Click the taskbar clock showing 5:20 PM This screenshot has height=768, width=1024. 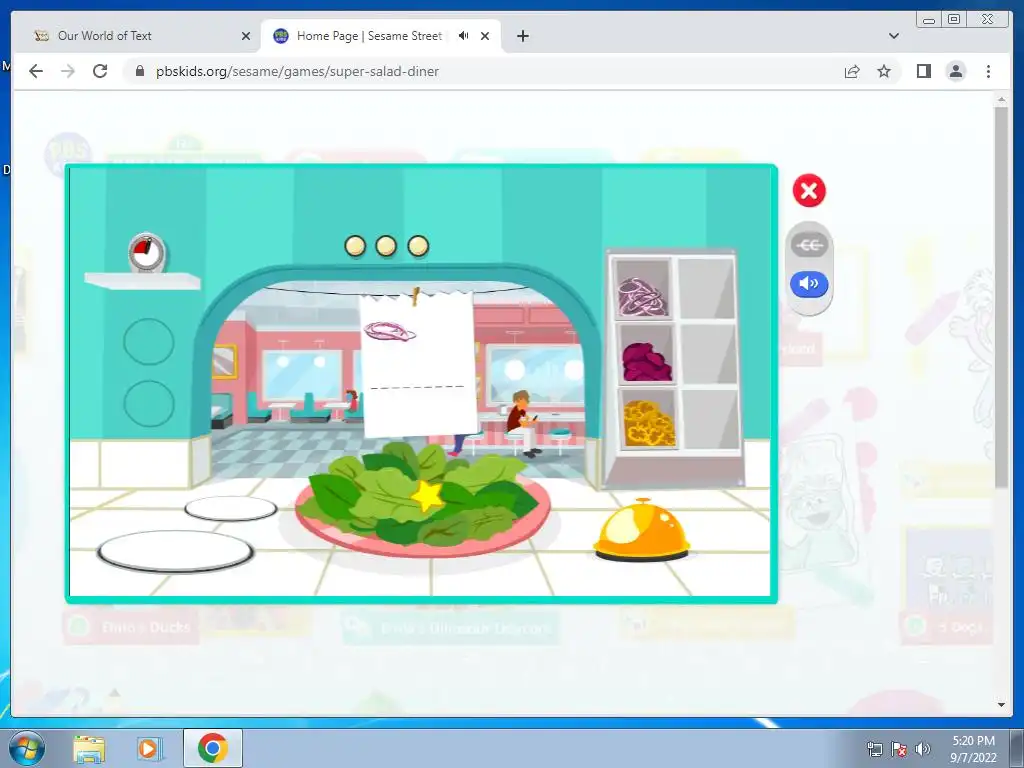coord(973,749)
